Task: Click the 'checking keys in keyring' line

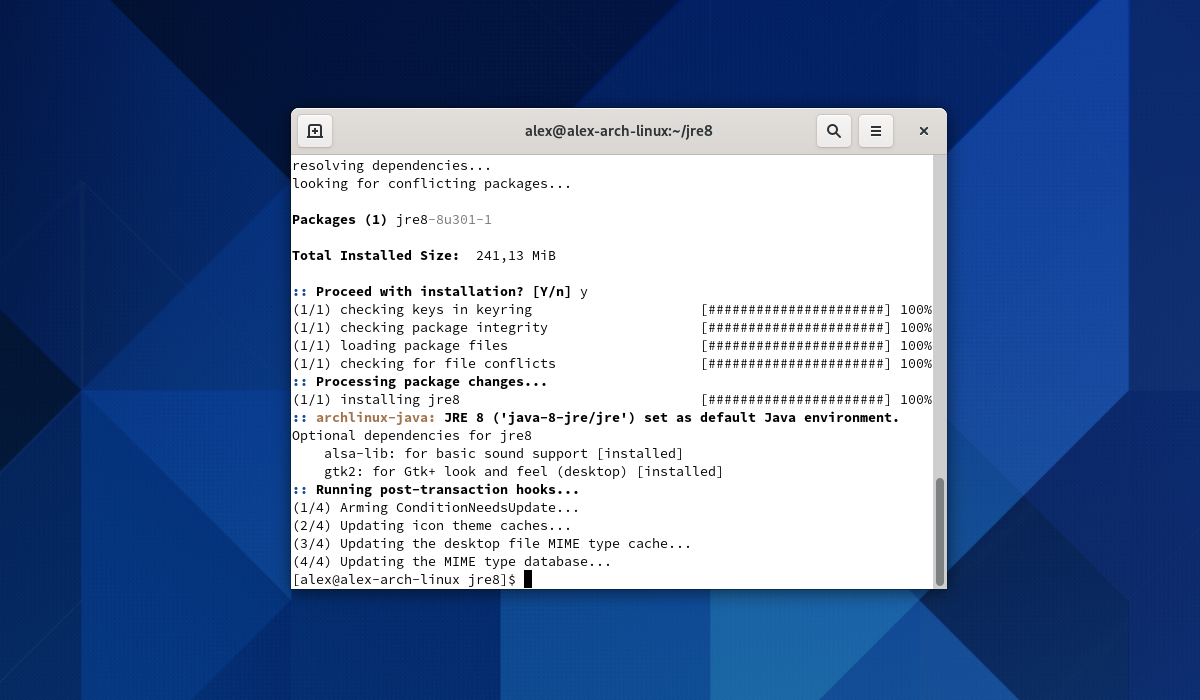Action: coord(612,309)
